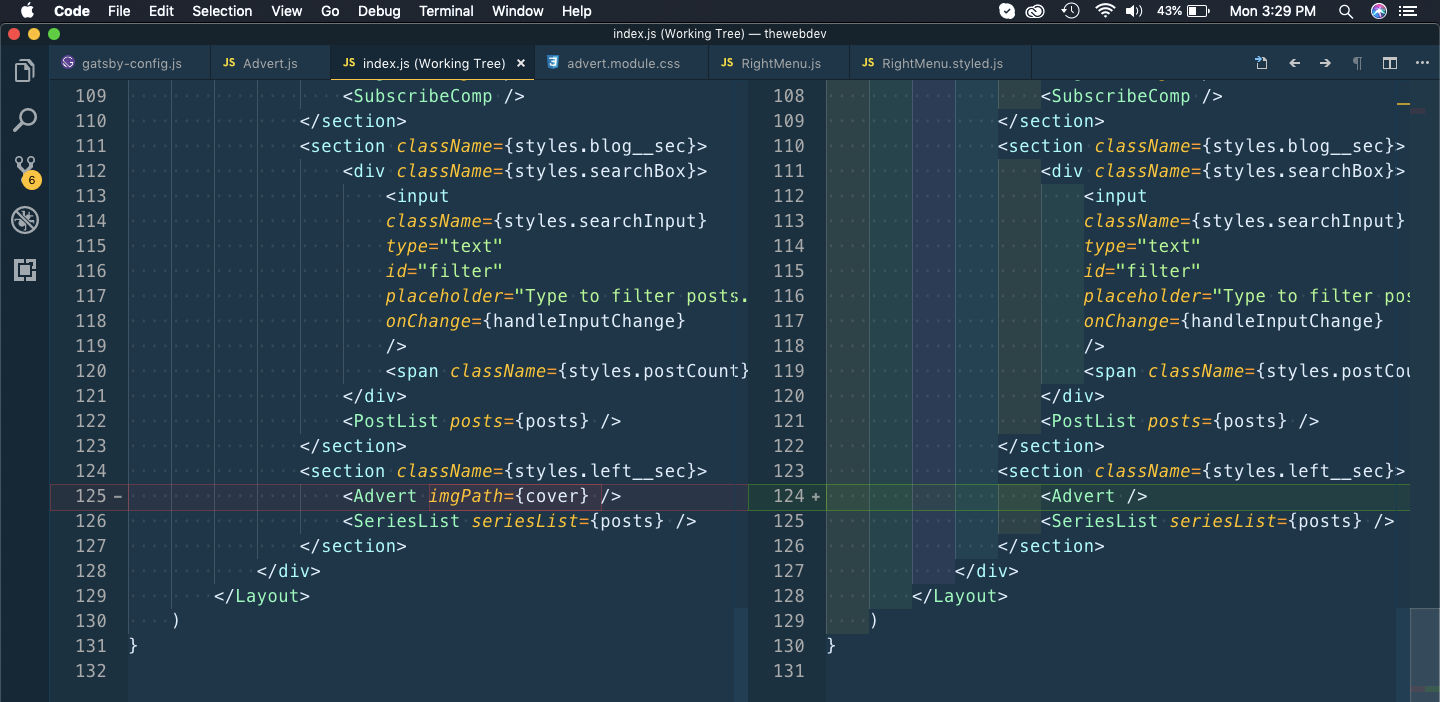Open the Debug menu
Screen dimensions: 1440x702
tap(379, 11)
